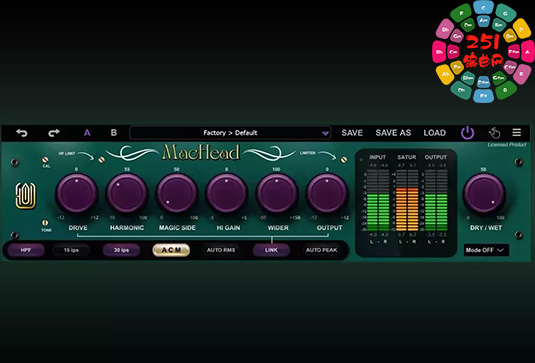This screenshot has height=363, width=535.
Task: Click the WIDER knob
Action: [x=277, y=193]
